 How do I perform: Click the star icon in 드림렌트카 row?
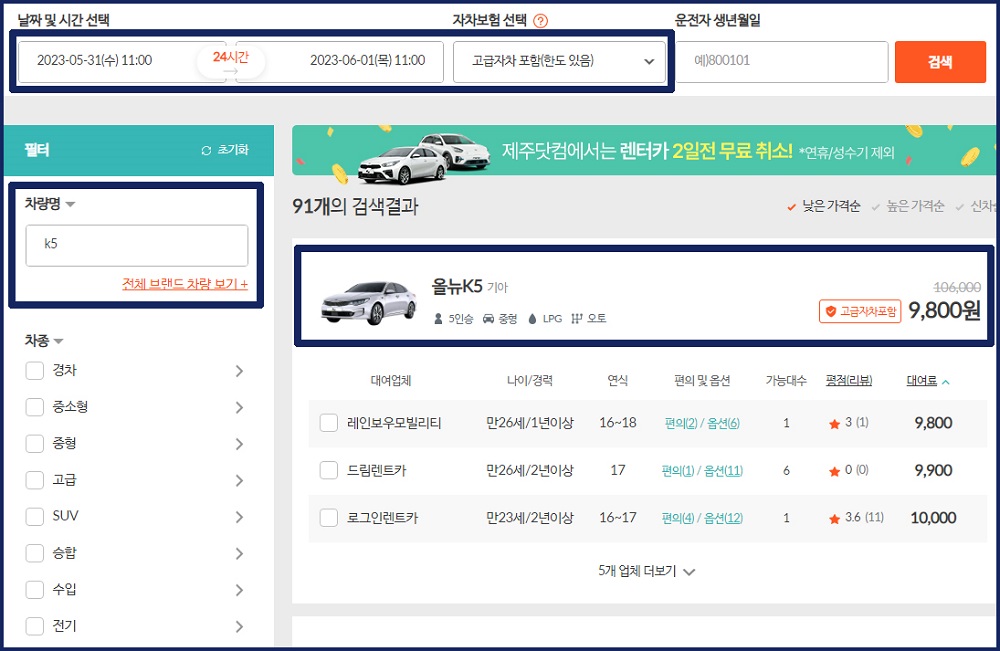tap(834, 472)
